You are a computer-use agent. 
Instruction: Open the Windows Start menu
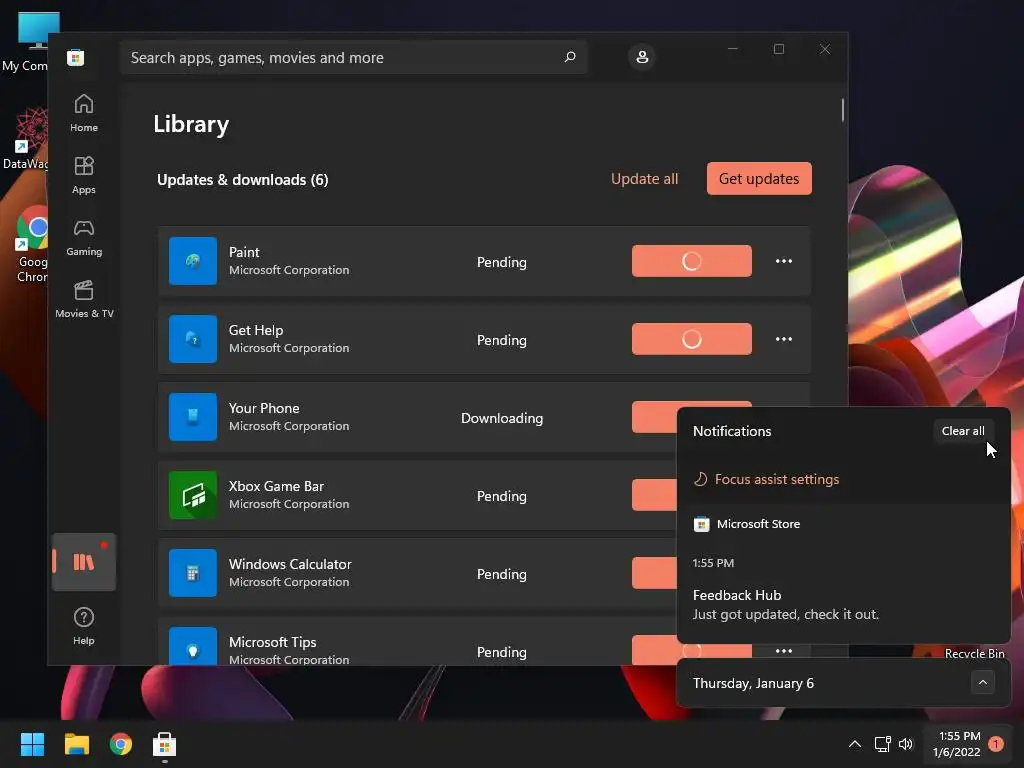point(32,744)
